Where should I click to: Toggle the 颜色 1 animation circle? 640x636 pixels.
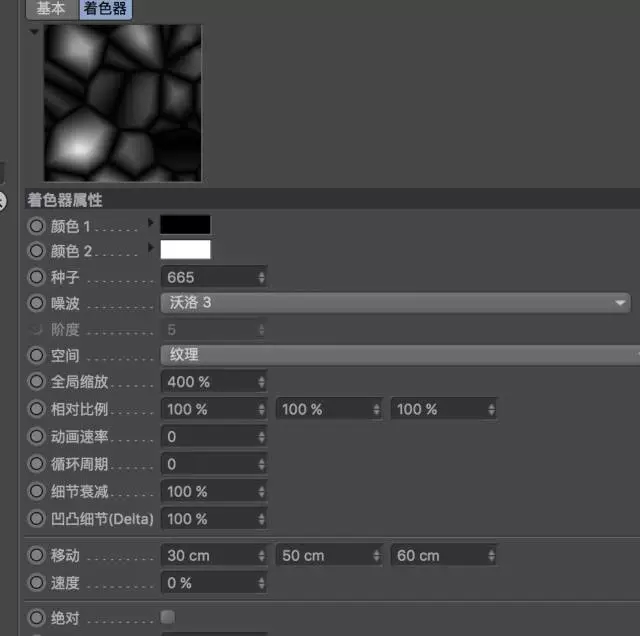pyautogui.click(x=36, y=226)
